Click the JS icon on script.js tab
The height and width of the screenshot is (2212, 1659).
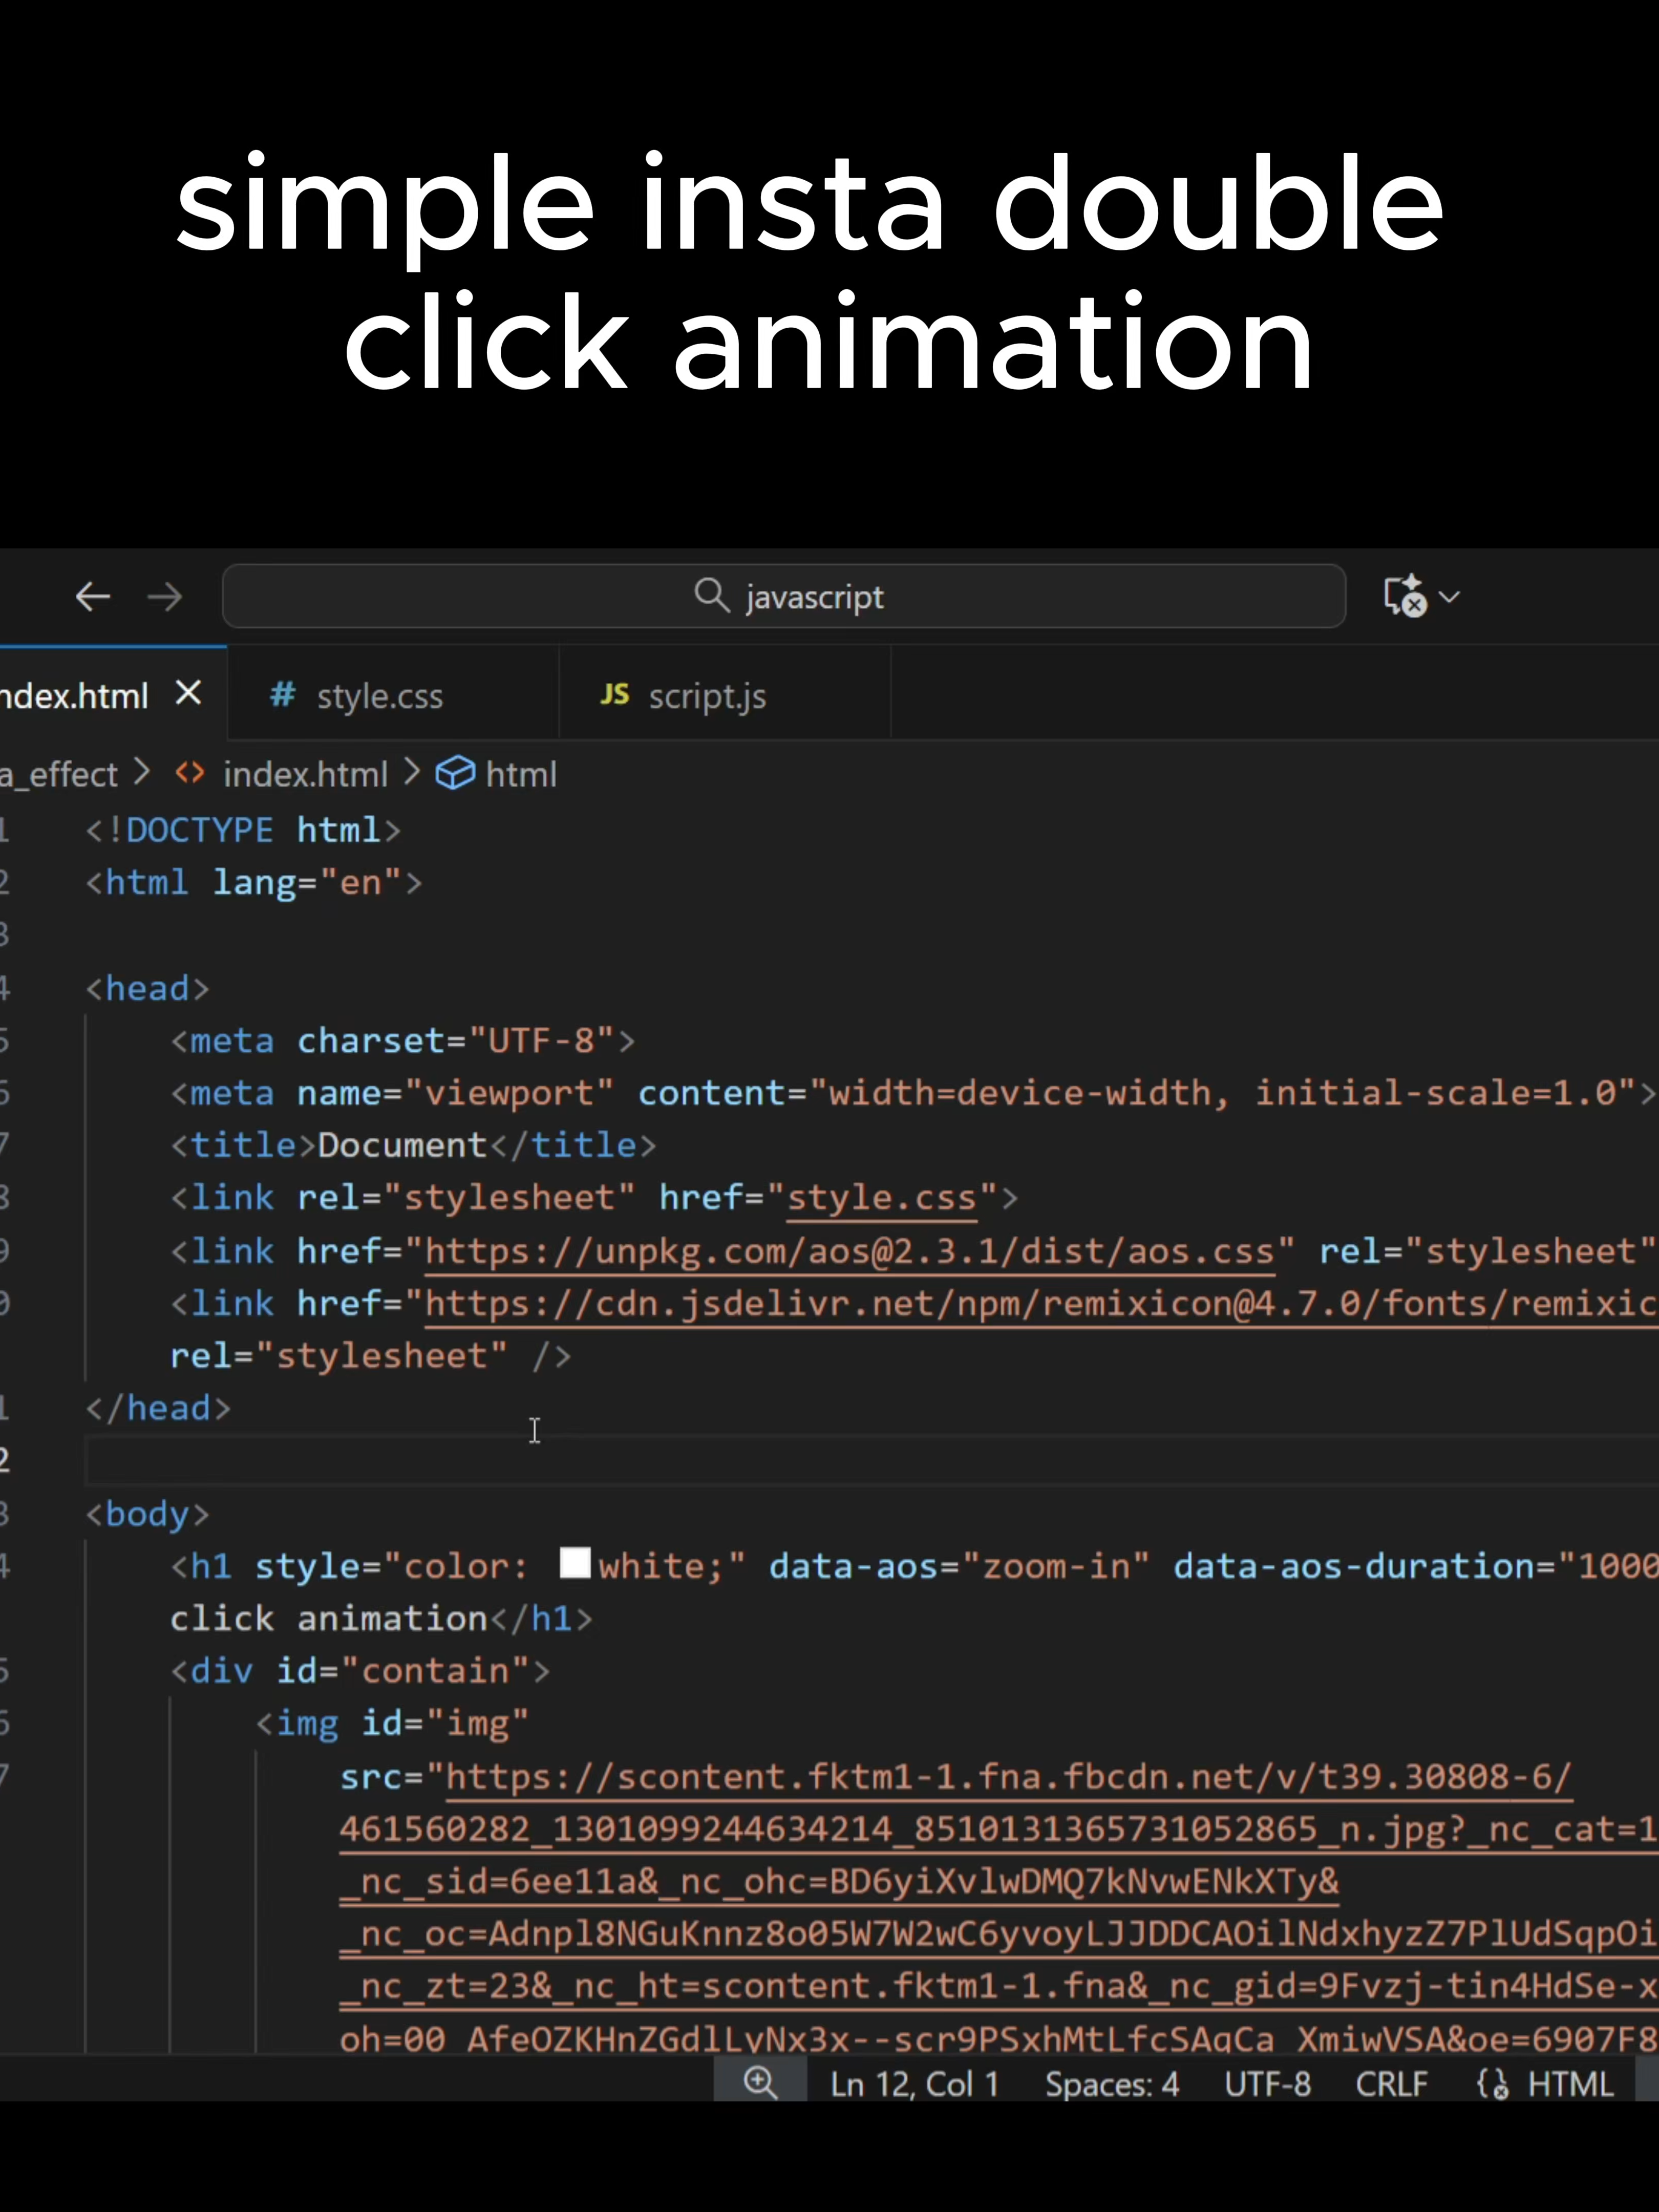click(614, 694)
